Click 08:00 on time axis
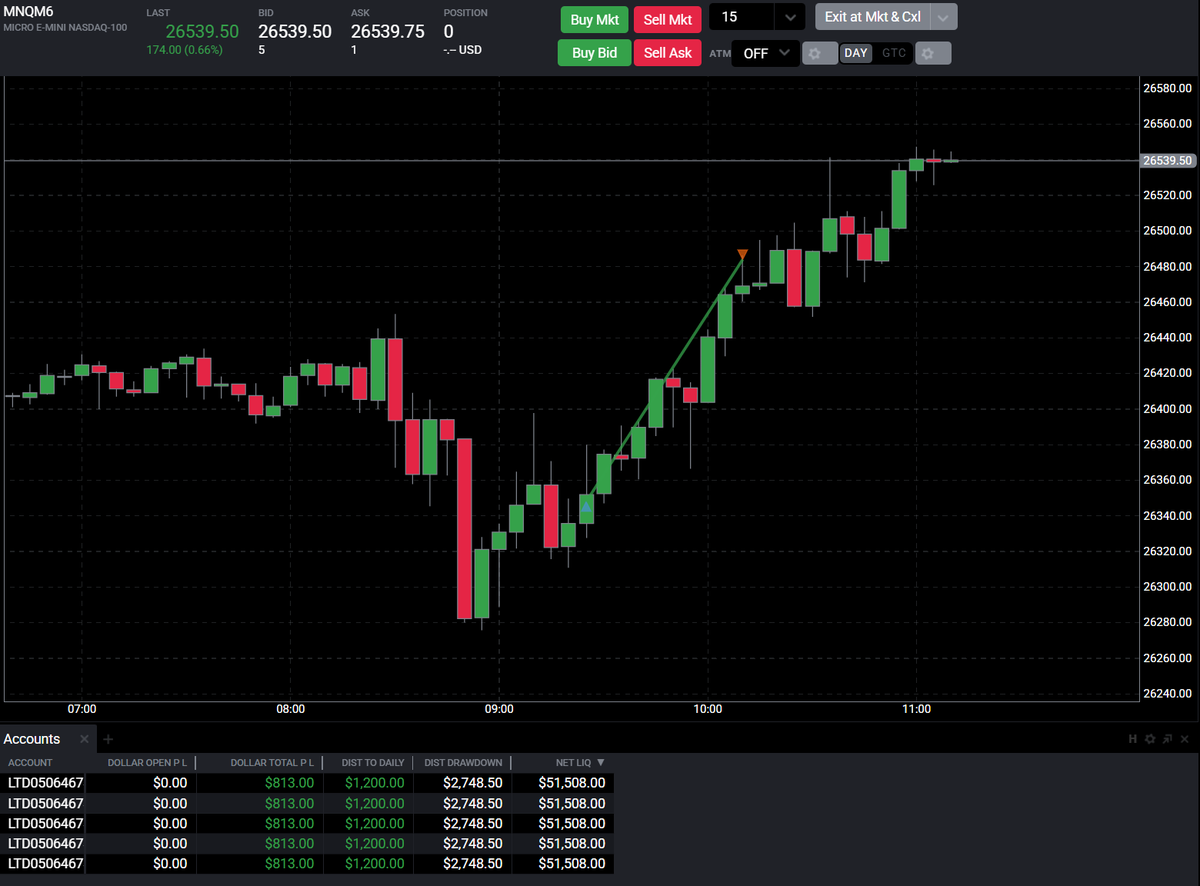The image size is (1200, 886). [x=291, y=709]
